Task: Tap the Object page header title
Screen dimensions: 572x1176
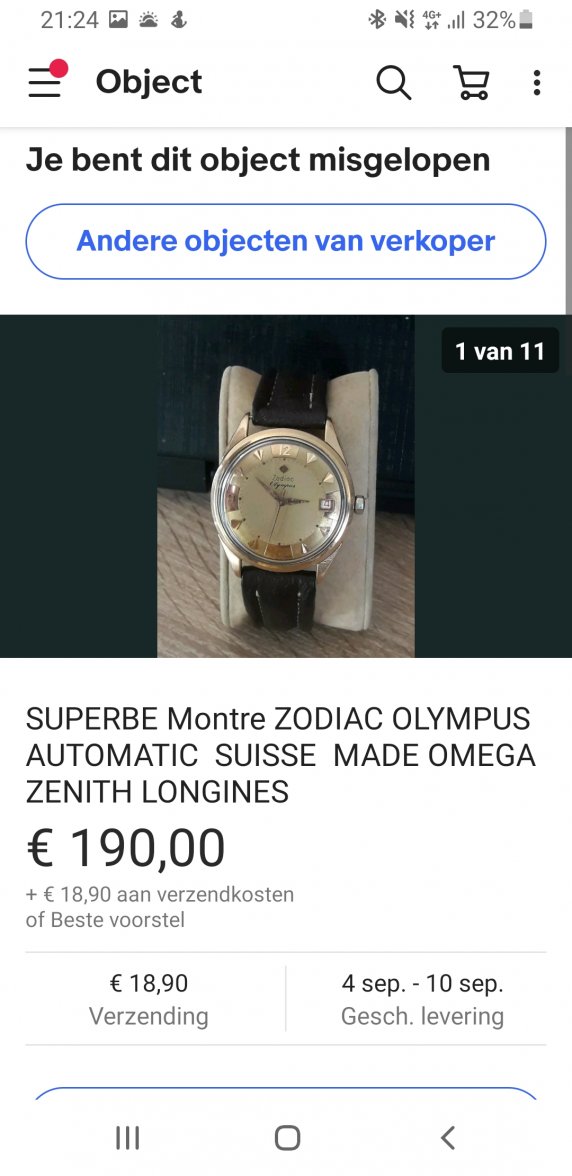Action: tap(149, 82)
